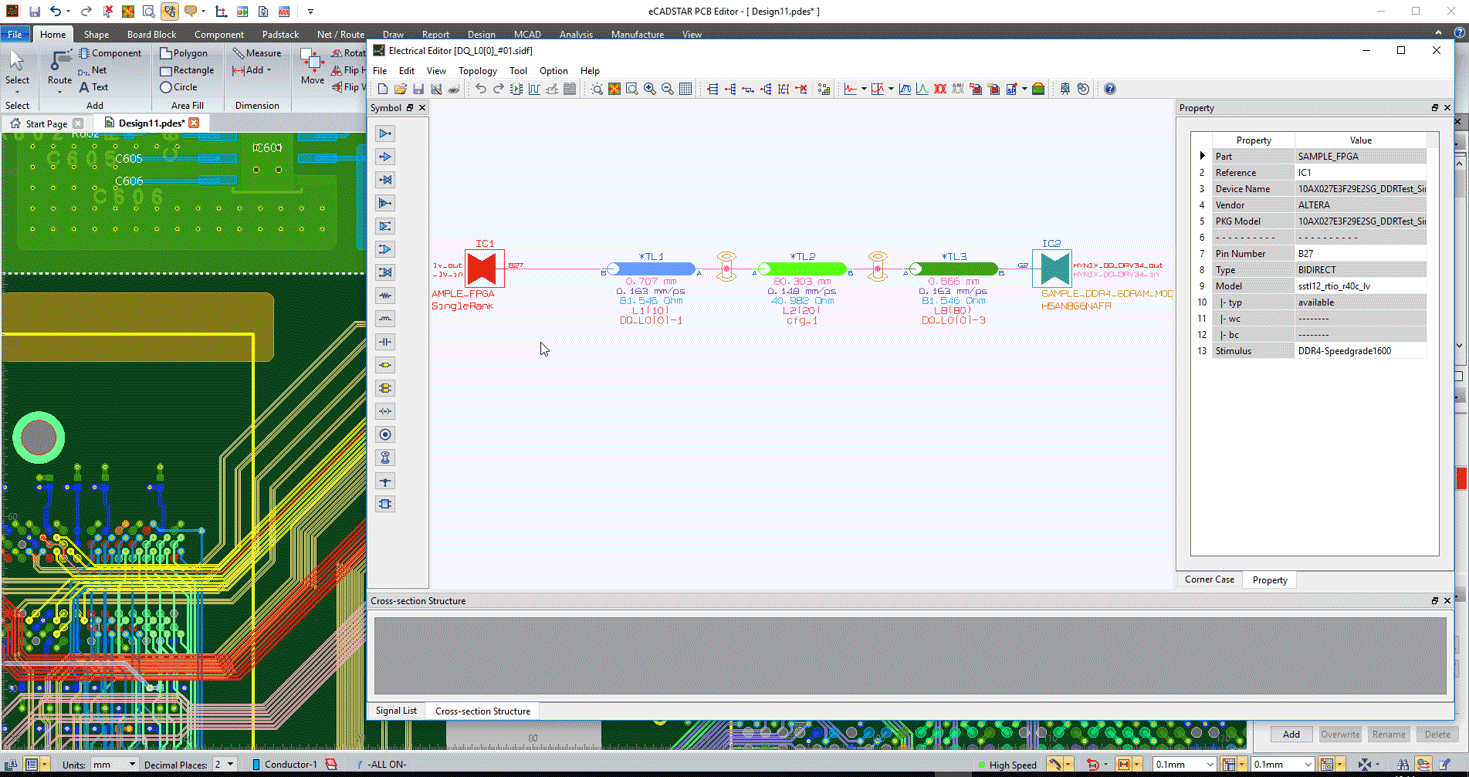The width and height of the screenshot is (1469, 777).
Task: Click Zoom Out magnifier in Electrical Editor
Action: click(x=667, y=89)
